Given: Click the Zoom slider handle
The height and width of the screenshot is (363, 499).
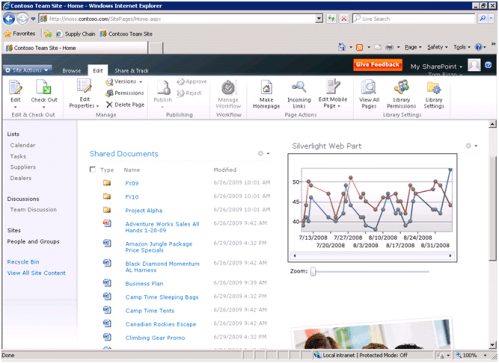Looking at the screenshot, I should [x=313, y=272].
